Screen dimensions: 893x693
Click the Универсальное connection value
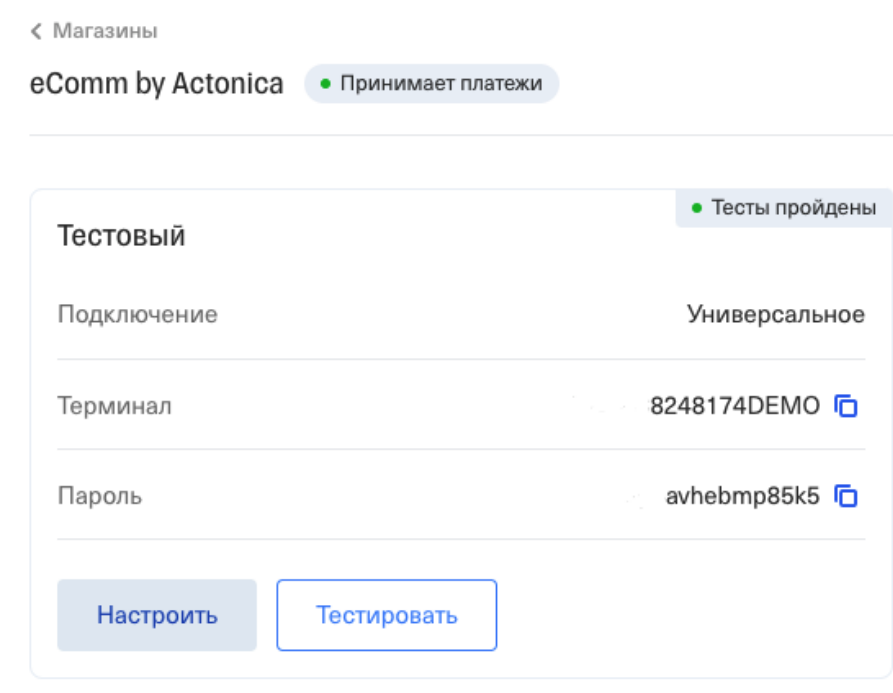click(775, 315)
